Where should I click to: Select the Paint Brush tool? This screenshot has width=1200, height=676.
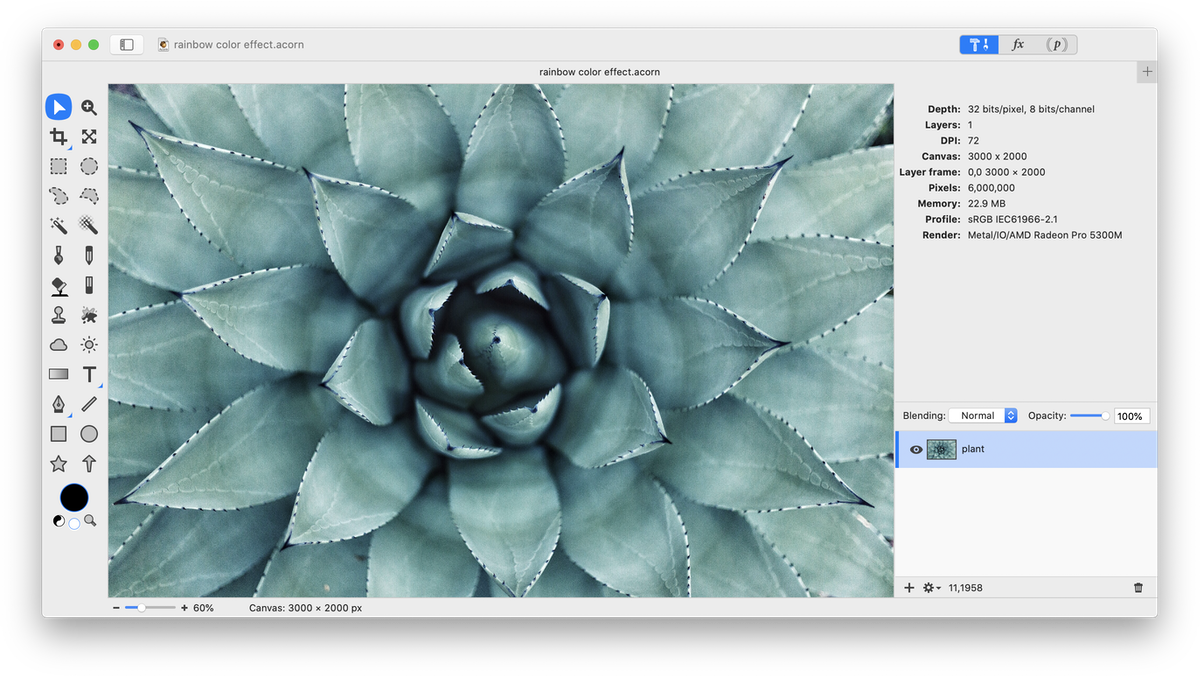pyautogui.click(x=59, y=256)
